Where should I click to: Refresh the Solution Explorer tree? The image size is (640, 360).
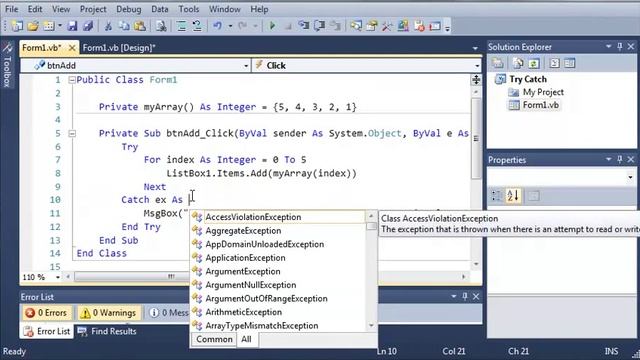(534, 63)
